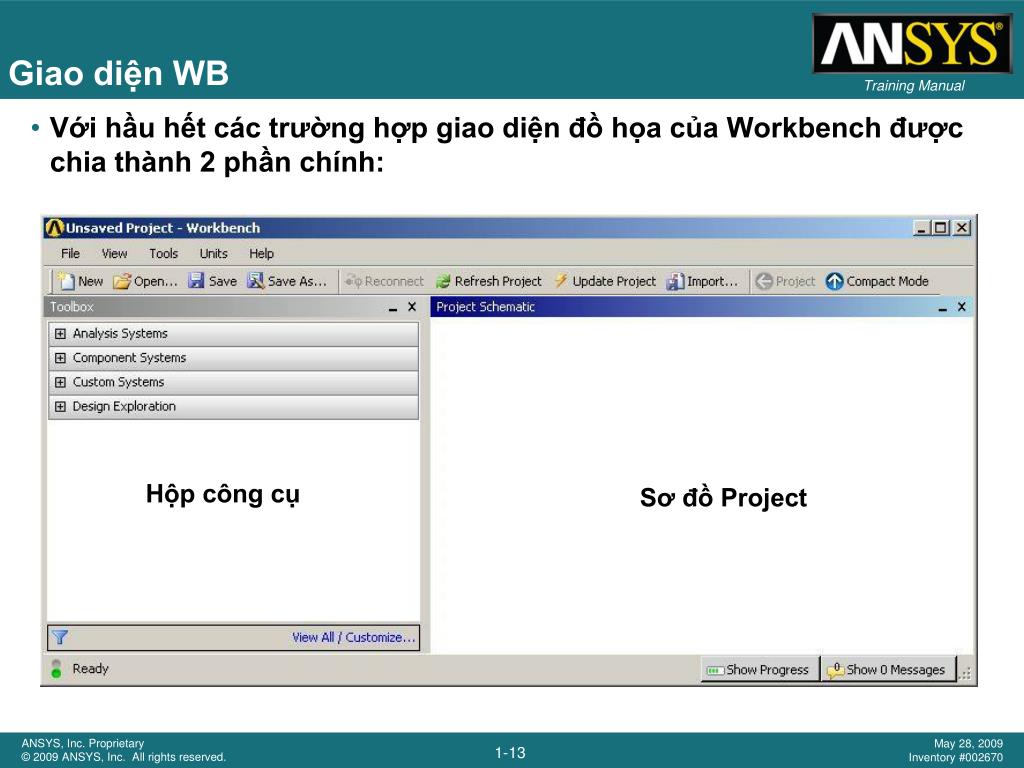Screen dimensions: 1024x768
Task: Open a project with the Open... icon
Action: (x=122, y=281)
